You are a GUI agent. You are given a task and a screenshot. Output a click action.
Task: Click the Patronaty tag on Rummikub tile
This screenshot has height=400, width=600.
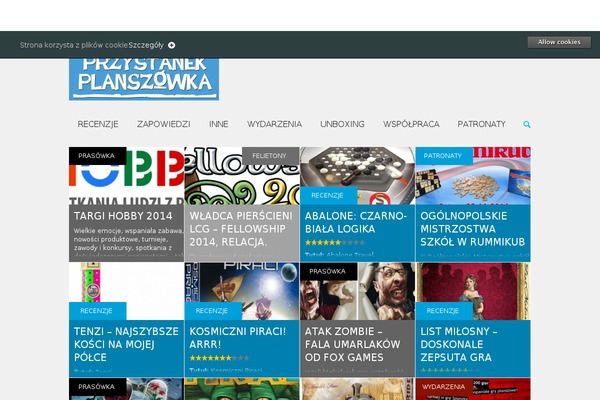444,156
